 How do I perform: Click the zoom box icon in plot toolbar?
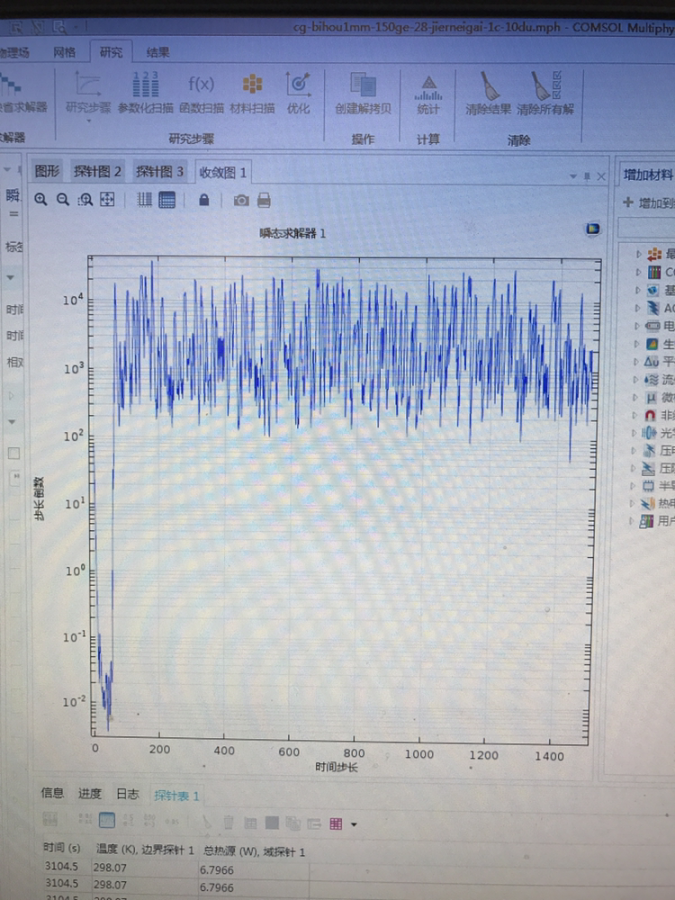pyautogui.click(x=85, y=200)
